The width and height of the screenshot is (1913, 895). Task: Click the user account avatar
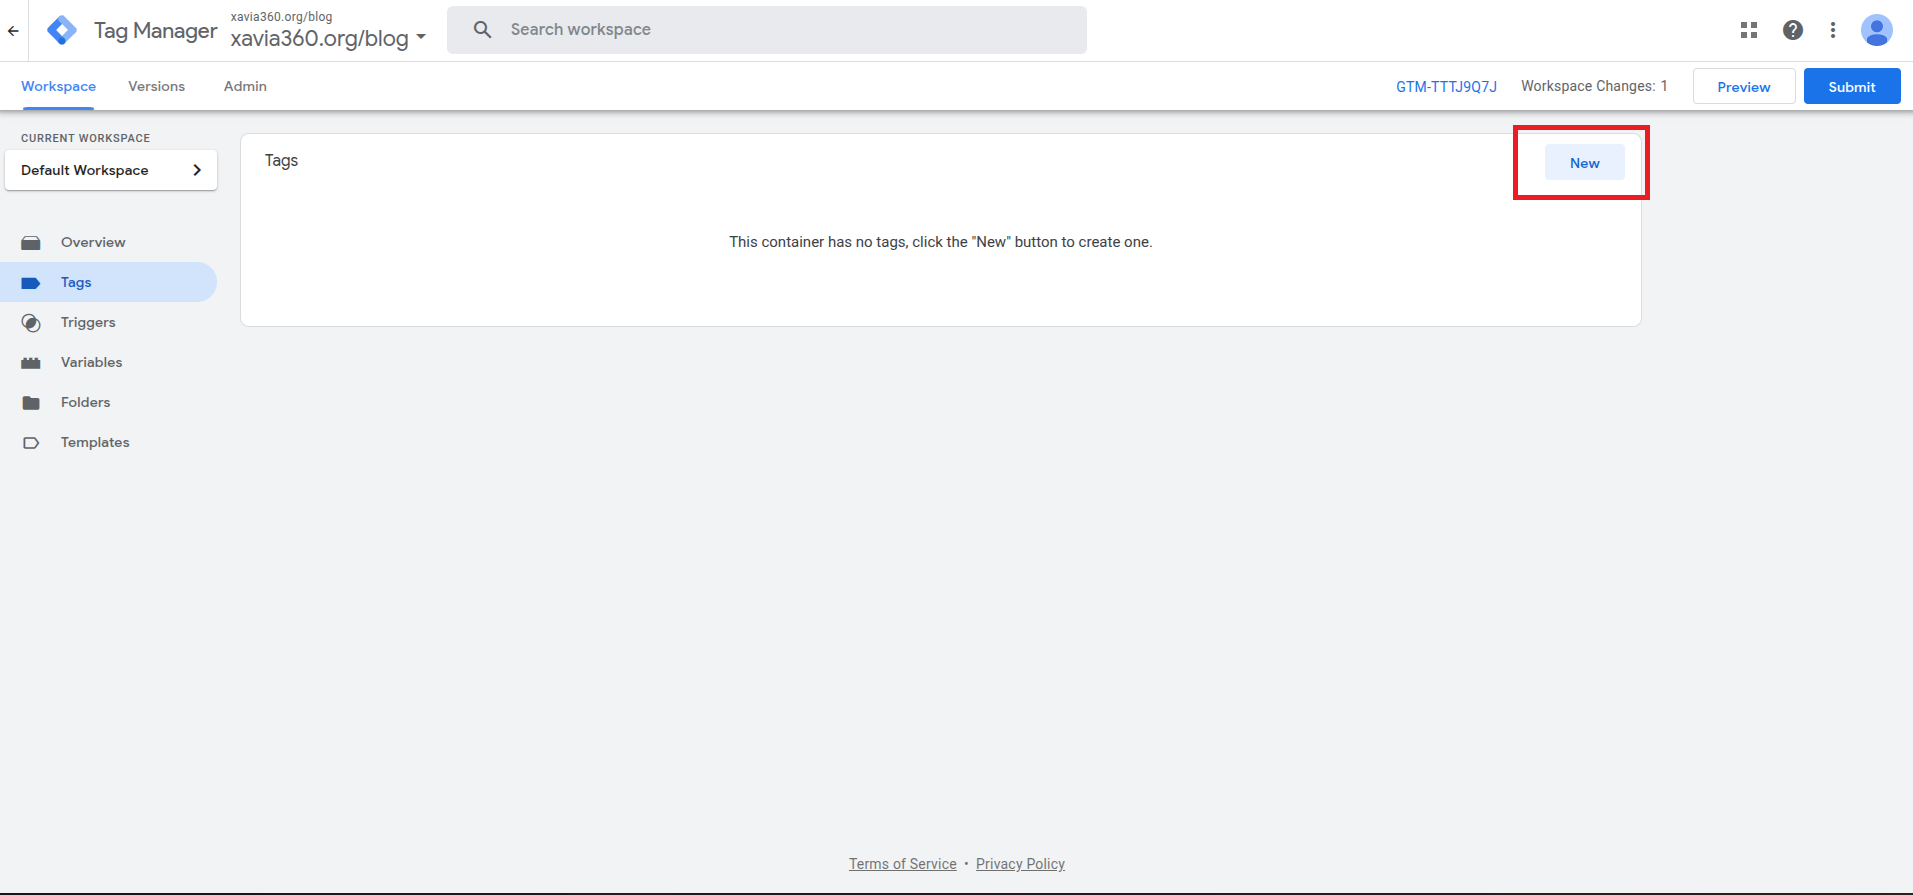tap(1875, 30)
